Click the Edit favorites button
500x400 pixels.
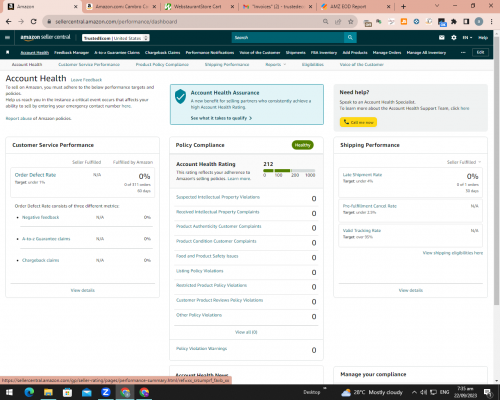pos(480,52)
